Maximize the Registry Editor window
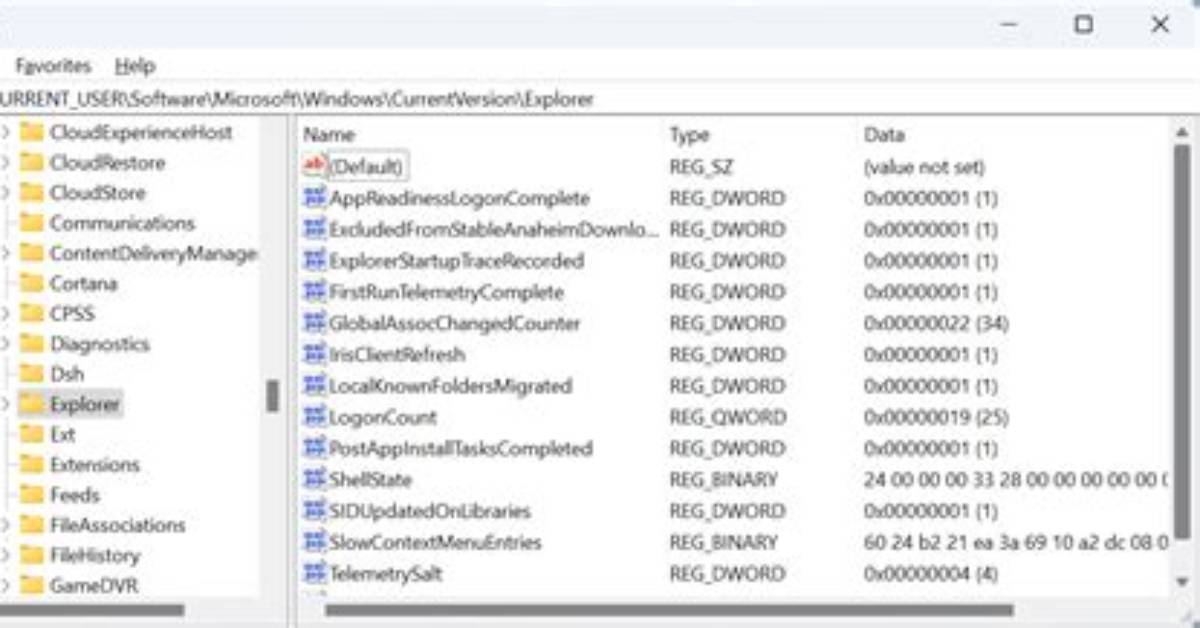 1083,25
